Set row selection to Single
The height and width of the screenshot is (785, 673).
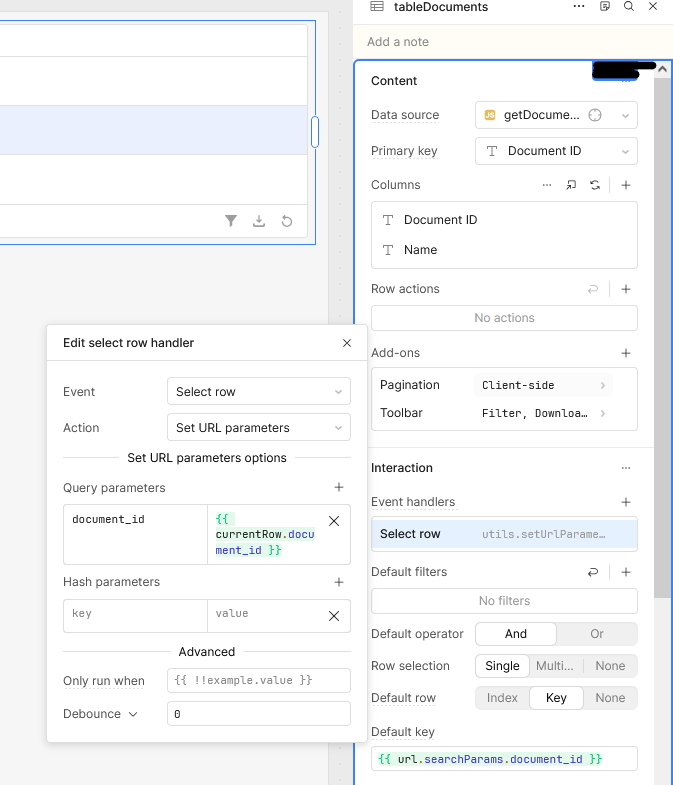[502, 666]
